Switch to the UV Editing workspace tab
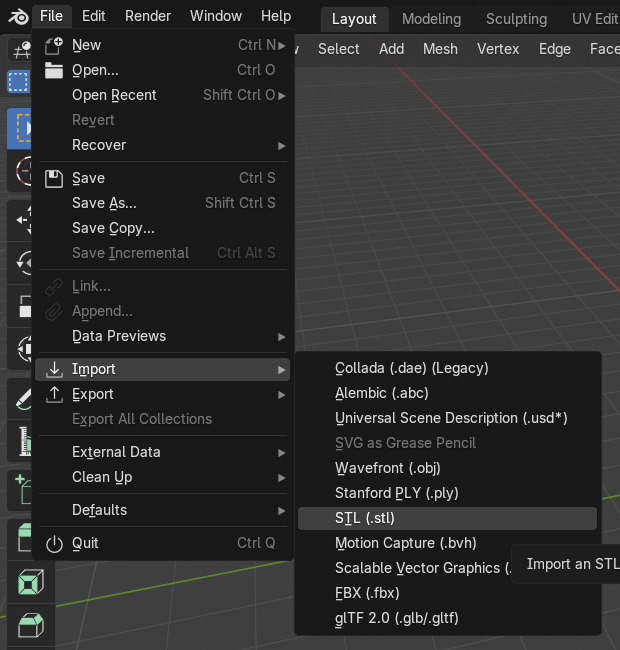This screenshot has height=650, width=620. click(595, 19)
